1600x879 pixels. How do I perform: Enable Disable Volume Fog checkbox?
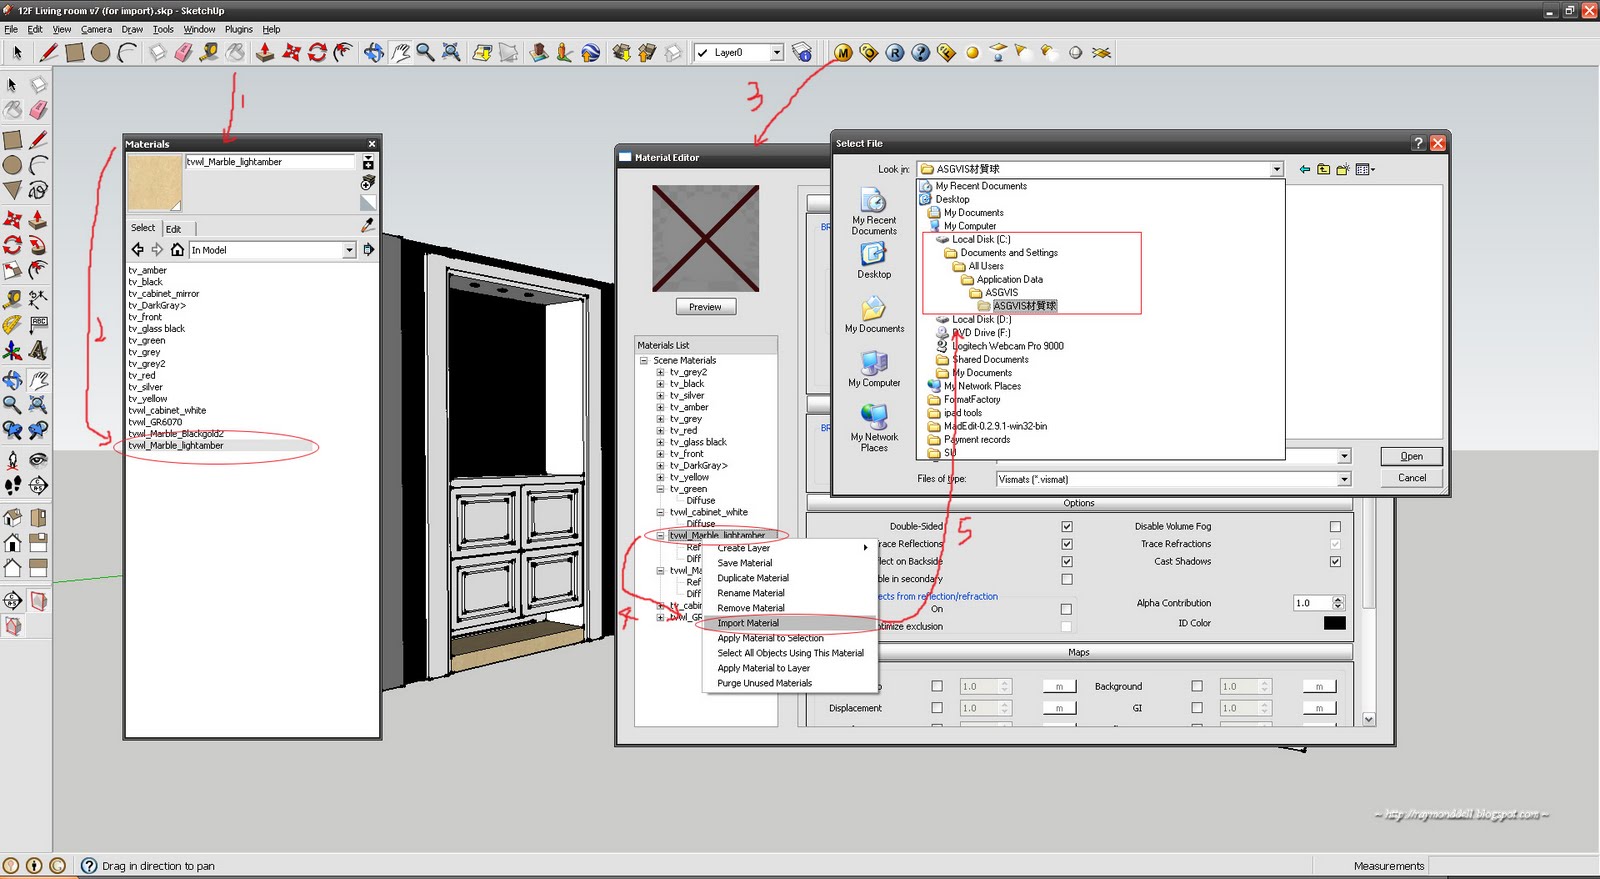pos(1335,526)
